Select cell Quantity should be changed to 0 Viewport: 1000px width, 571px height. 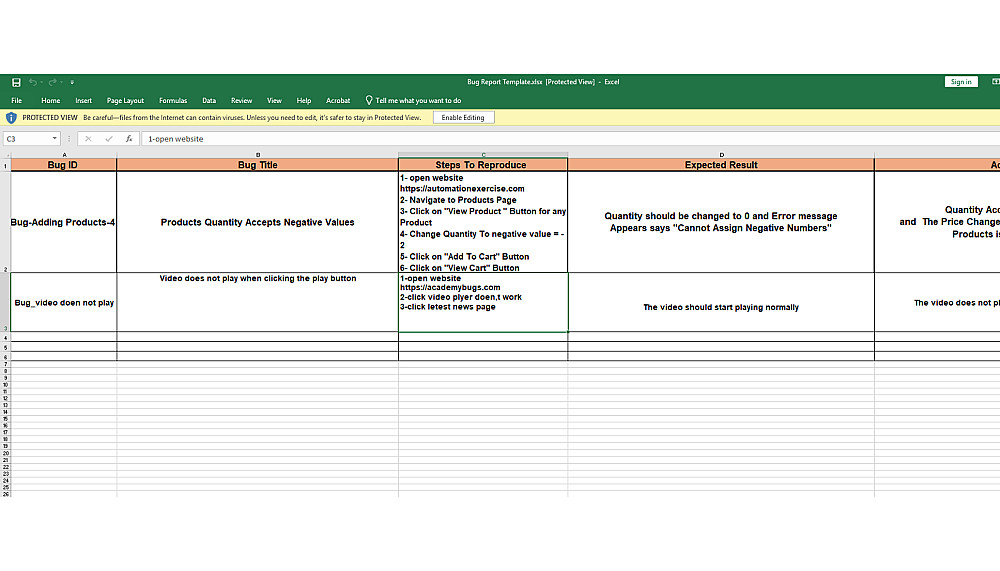(721, 222)
